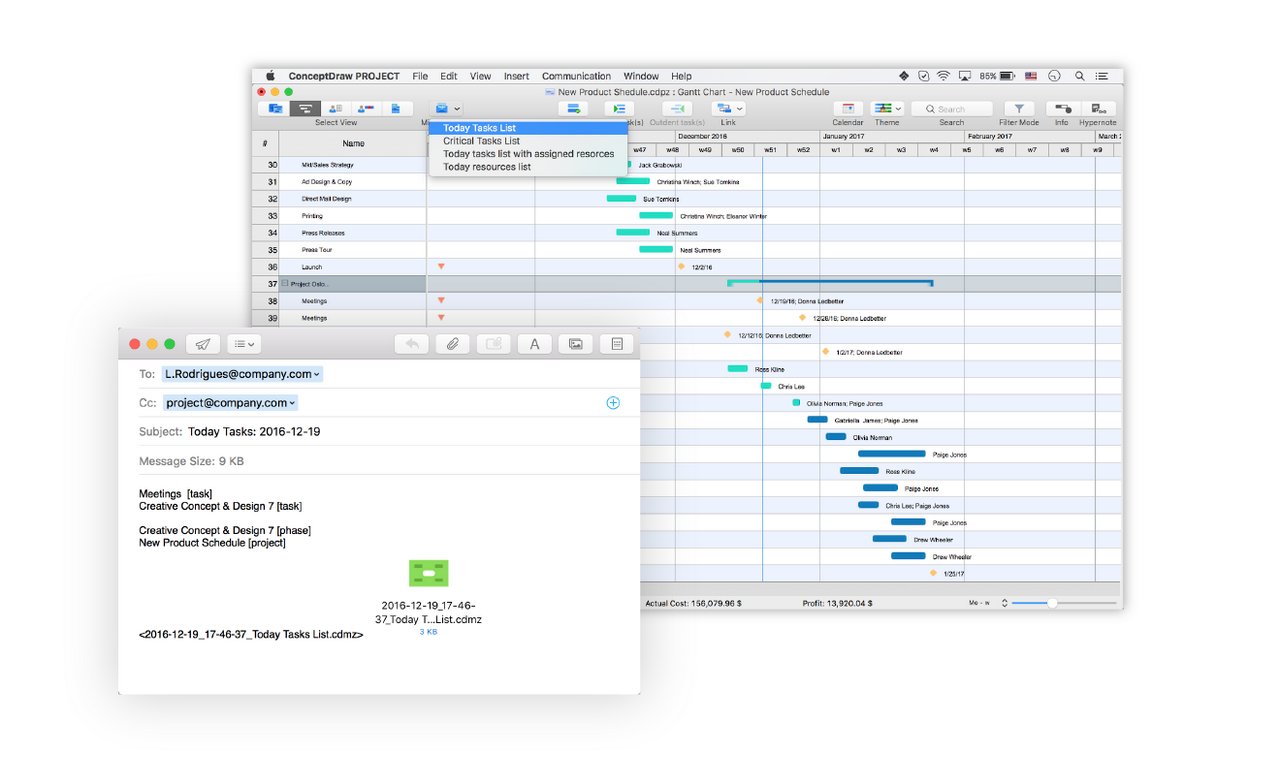The width and height of the screenshot is (1280, 784).
Task: Click the Link toolbar icon
Action: tap(723, 109)
